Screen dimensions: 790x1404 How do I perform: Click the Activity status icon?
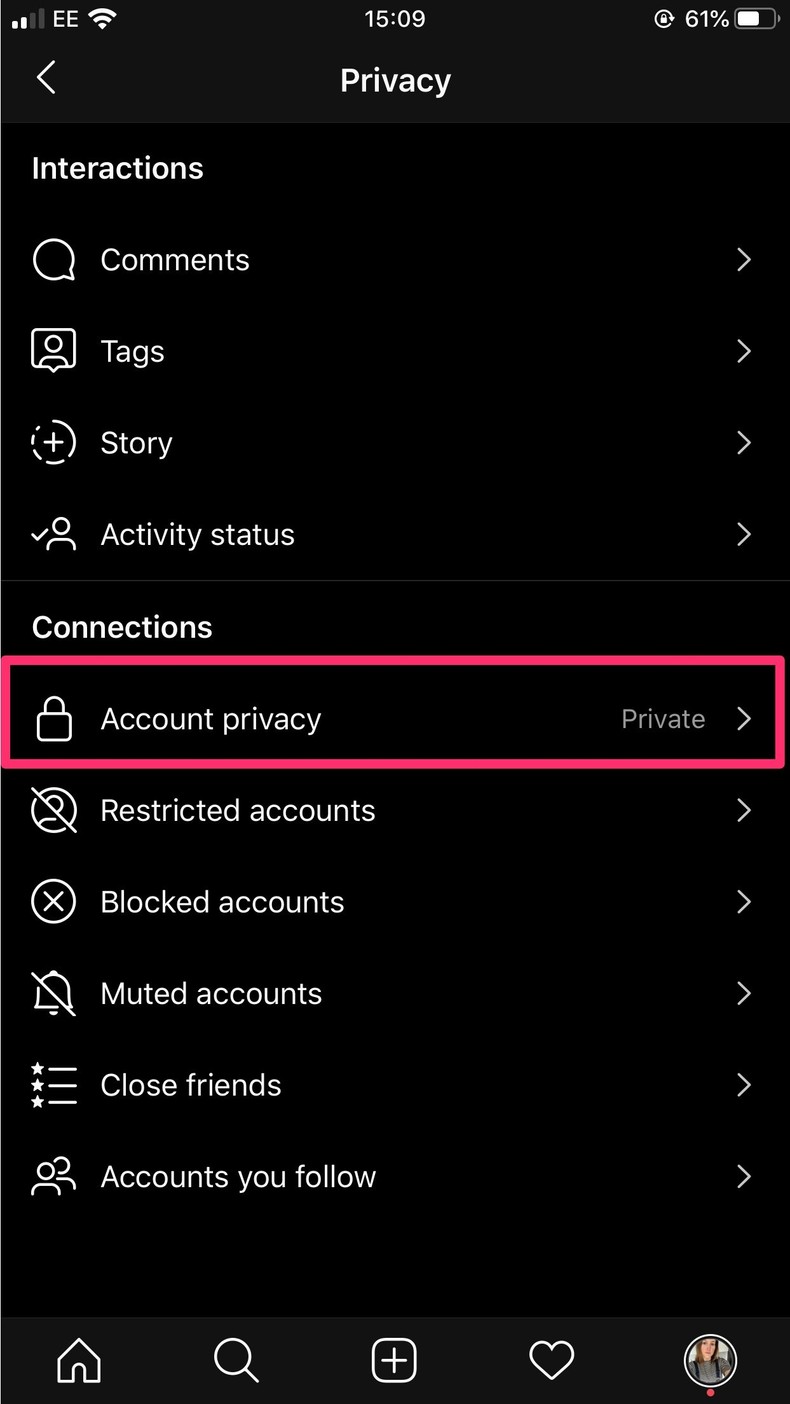coord(54,534)
